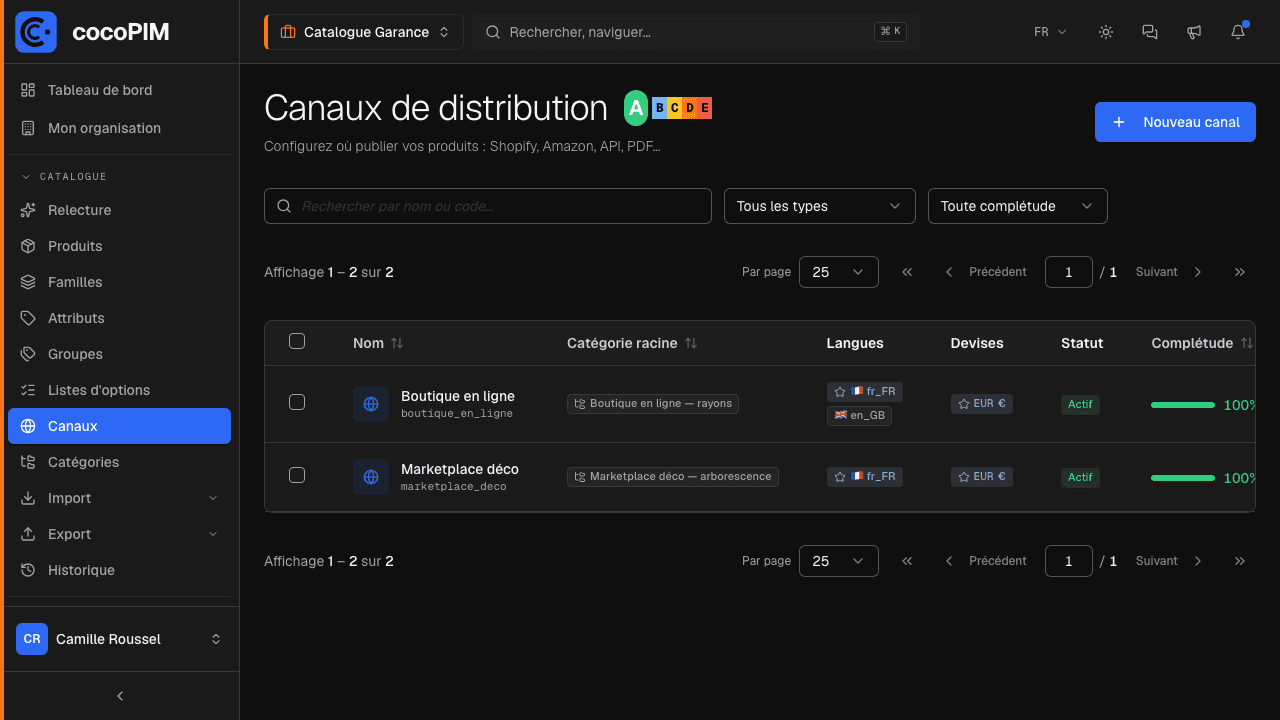Collapse the sidebar with the bottom chevron
The image size is (1280, 720).
coord(120,696)
